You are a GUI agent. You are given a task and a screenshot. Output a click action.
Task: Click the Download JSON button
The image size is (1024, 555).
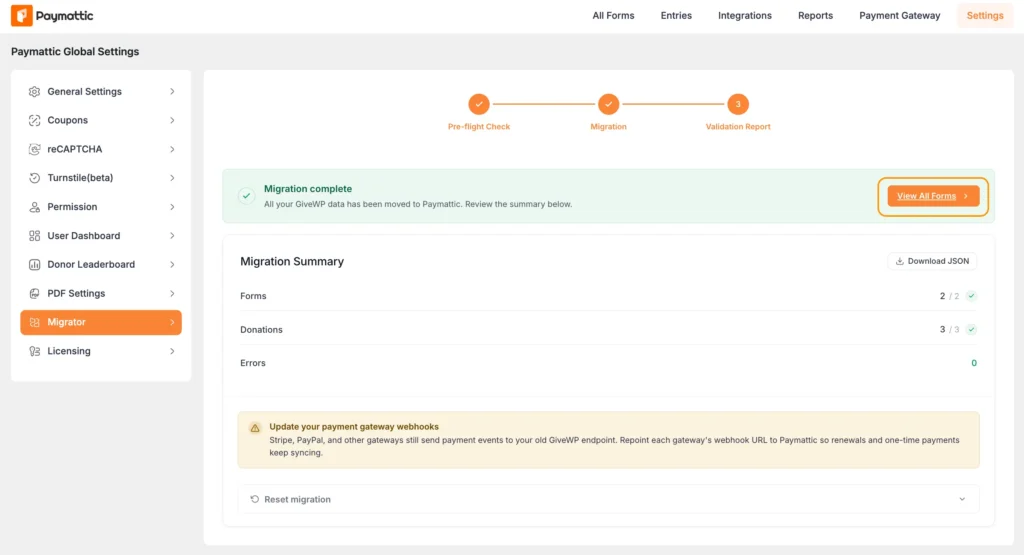pyautogui.click(x=932, y=261)
